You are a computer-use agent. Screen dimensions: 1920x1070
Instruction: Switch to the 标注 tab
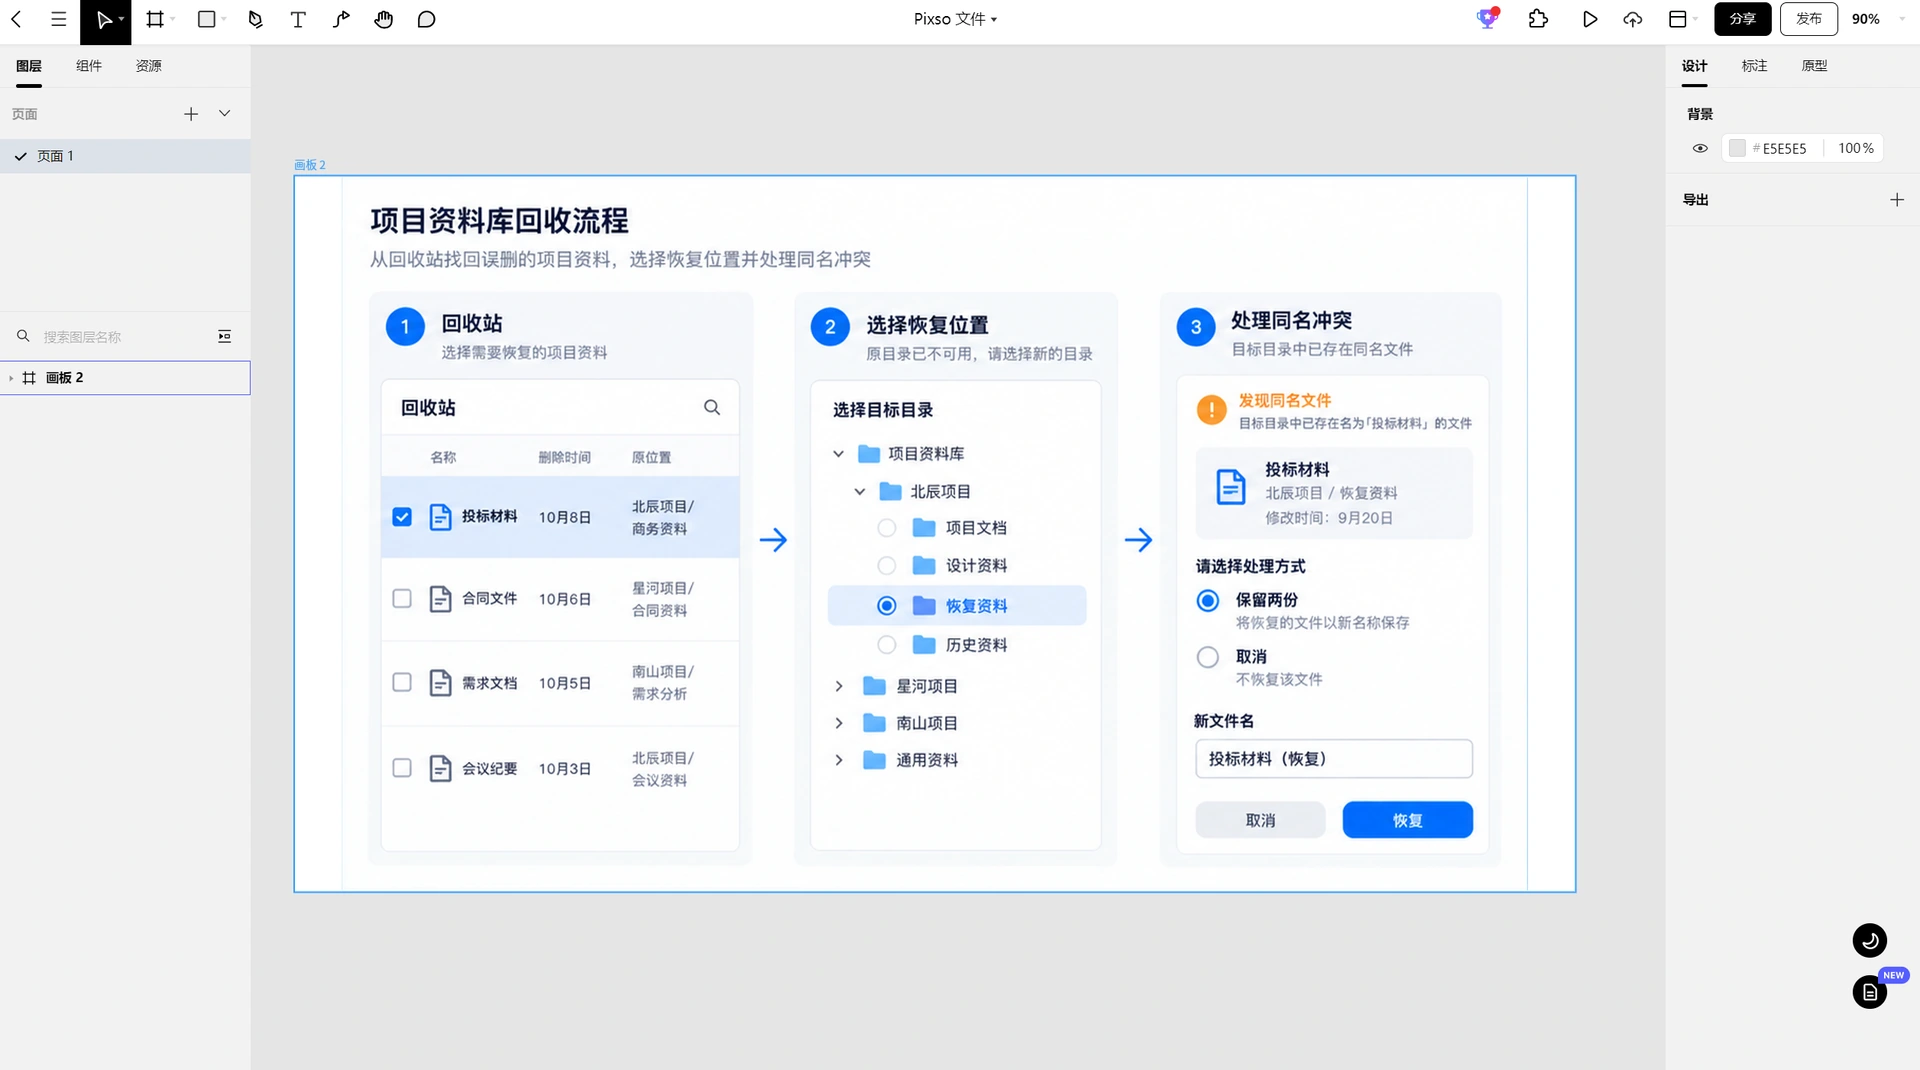point(1755,66)
